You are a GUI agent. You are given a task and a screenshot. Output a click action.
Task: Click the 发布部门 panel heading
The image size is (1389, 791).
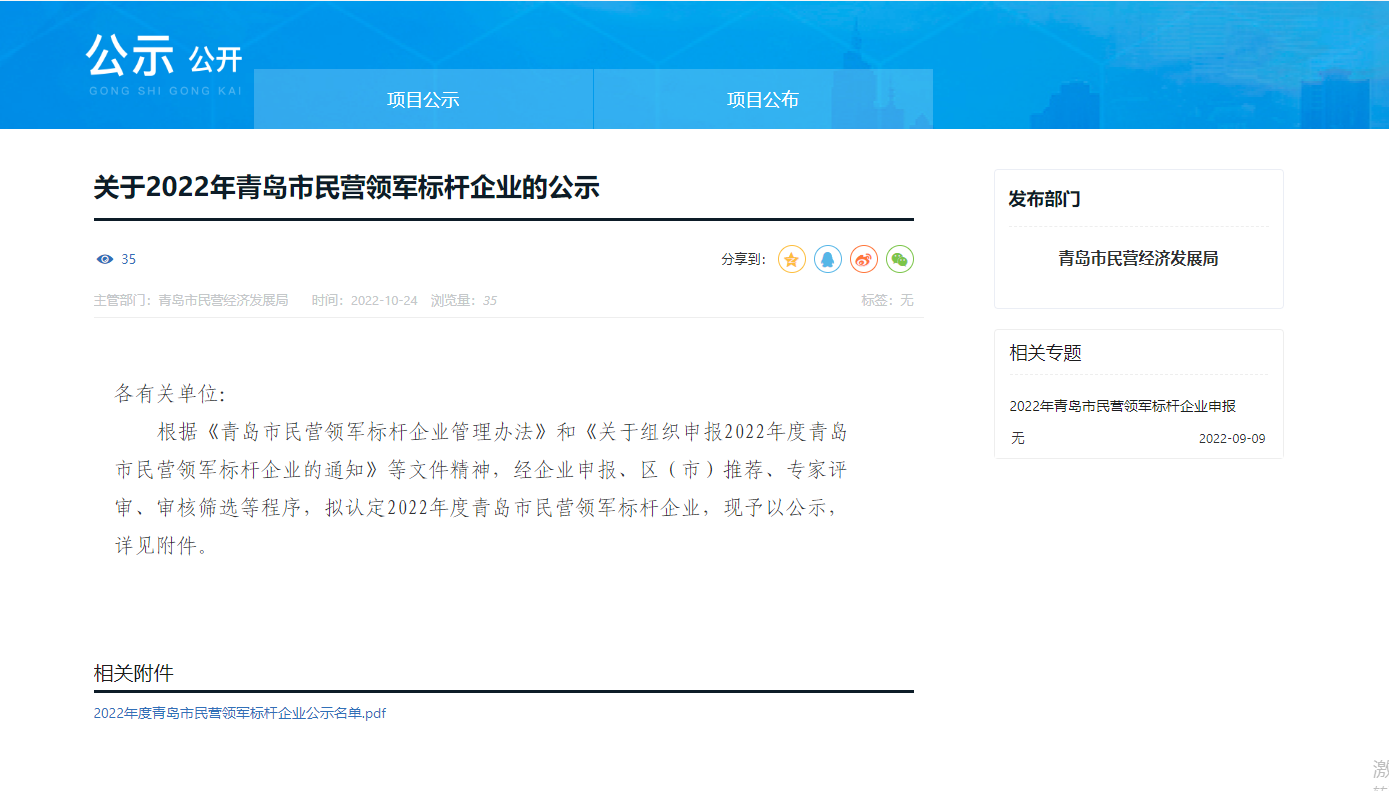click(x=1044, y=199)
